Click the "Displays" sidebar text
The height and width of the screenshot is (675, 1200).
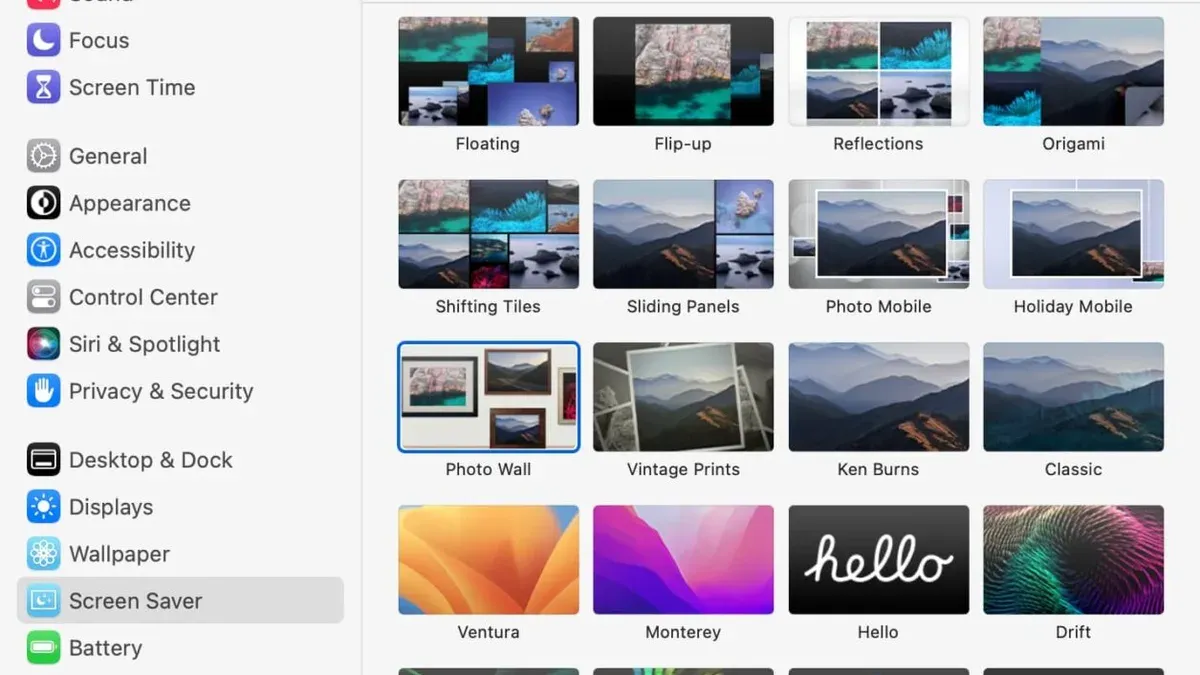pyautogui.click(x=111, y=508)
